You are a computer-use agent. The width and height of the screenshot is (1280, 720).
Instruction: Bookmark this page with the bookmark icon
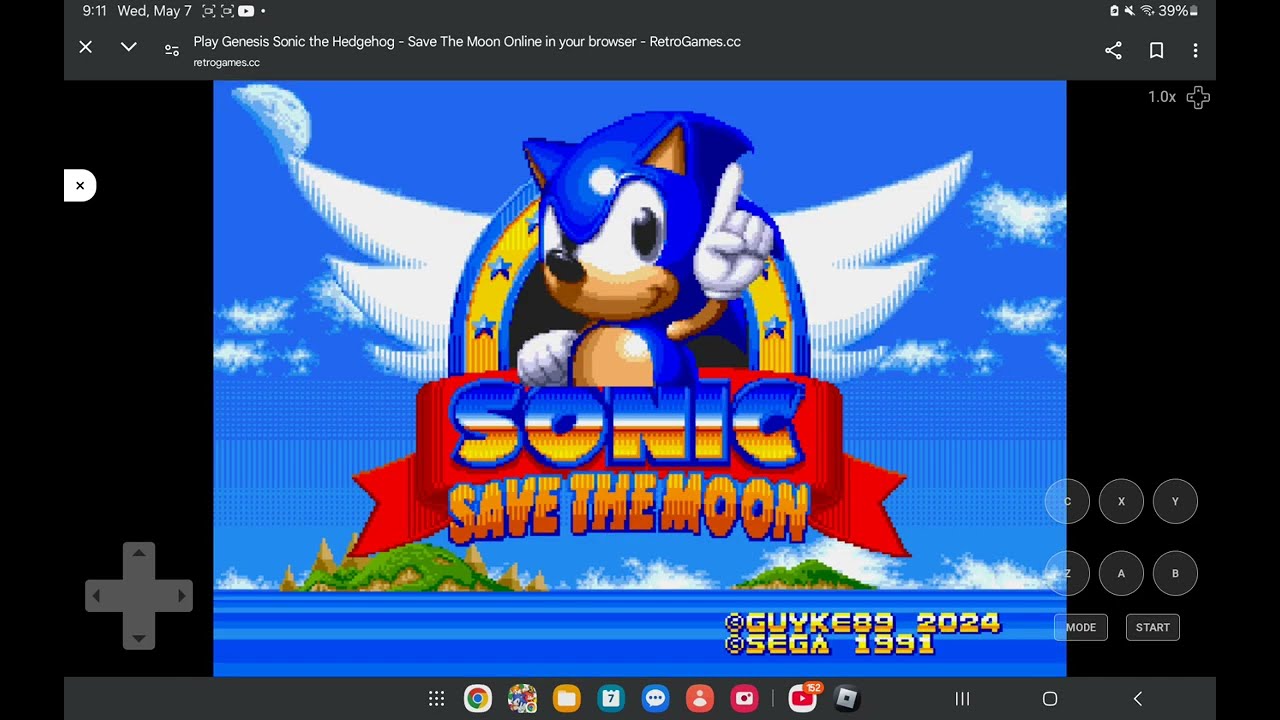point(1156,50)
